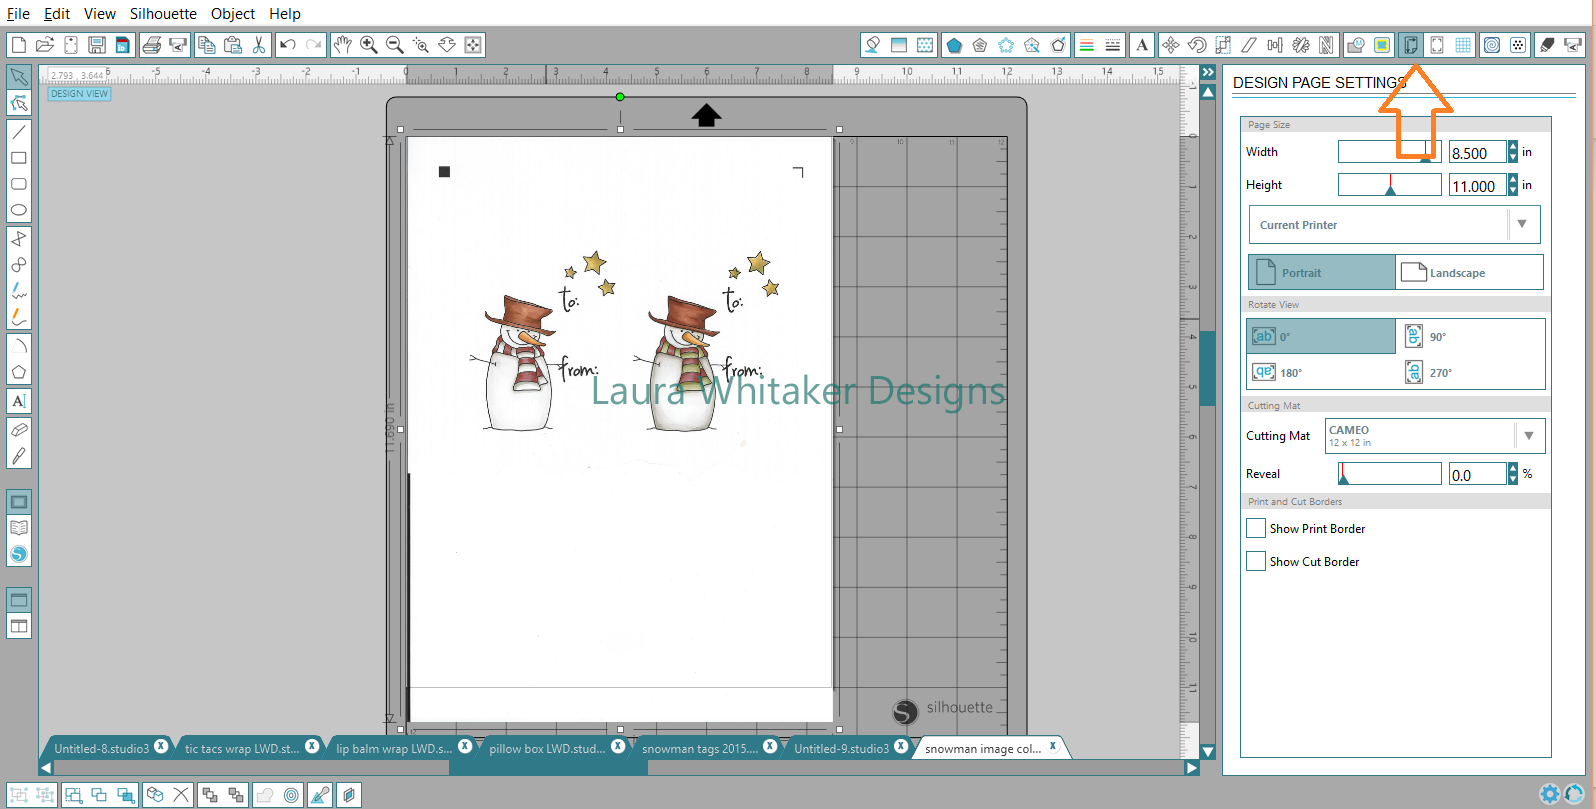This screenshot has height=809, width=1596.
Task: Click the Fit to Window icon
Action: click(473, 45)
